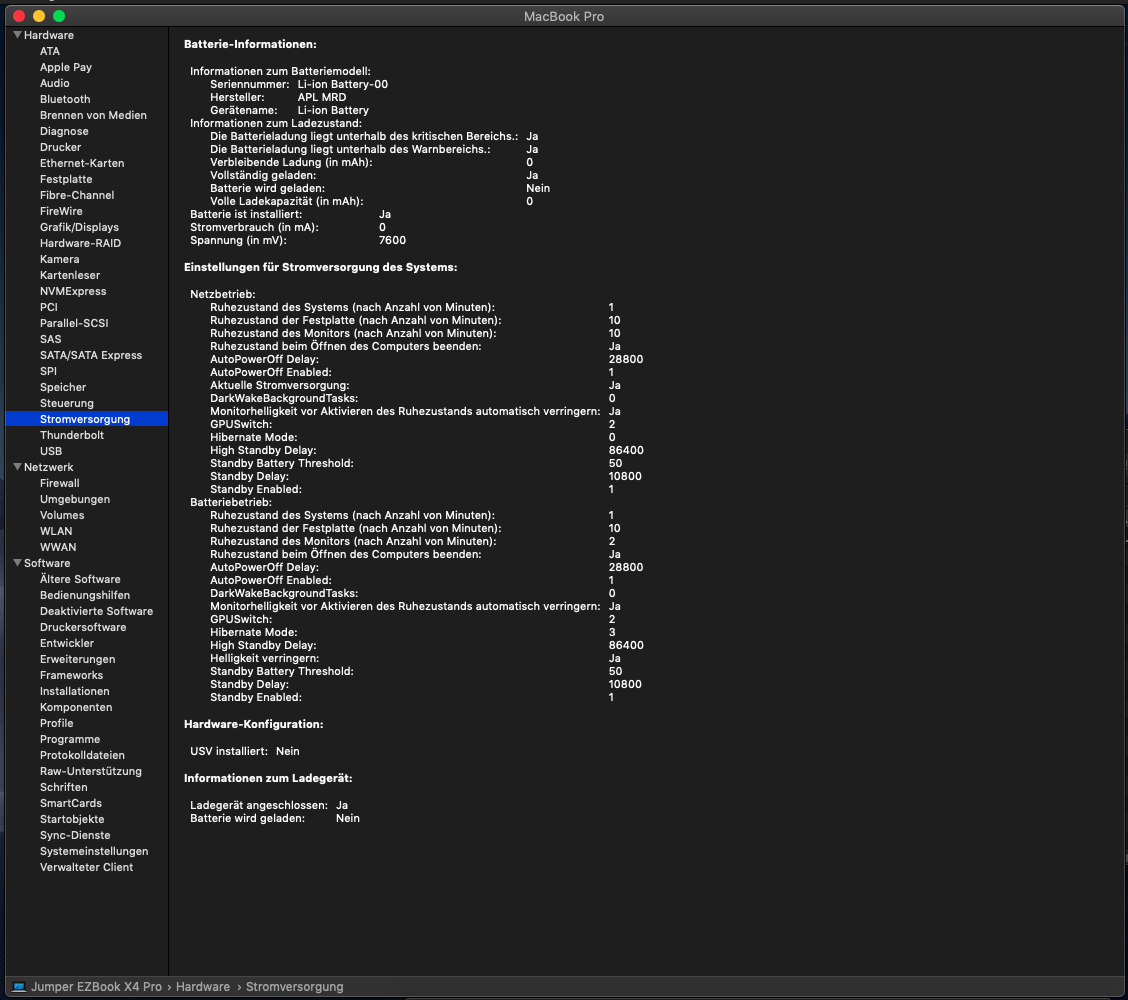The width and height of the screenshot is (1128, 1000).
Task: Select SPI in the sidebar
Action: pos(48,371)
